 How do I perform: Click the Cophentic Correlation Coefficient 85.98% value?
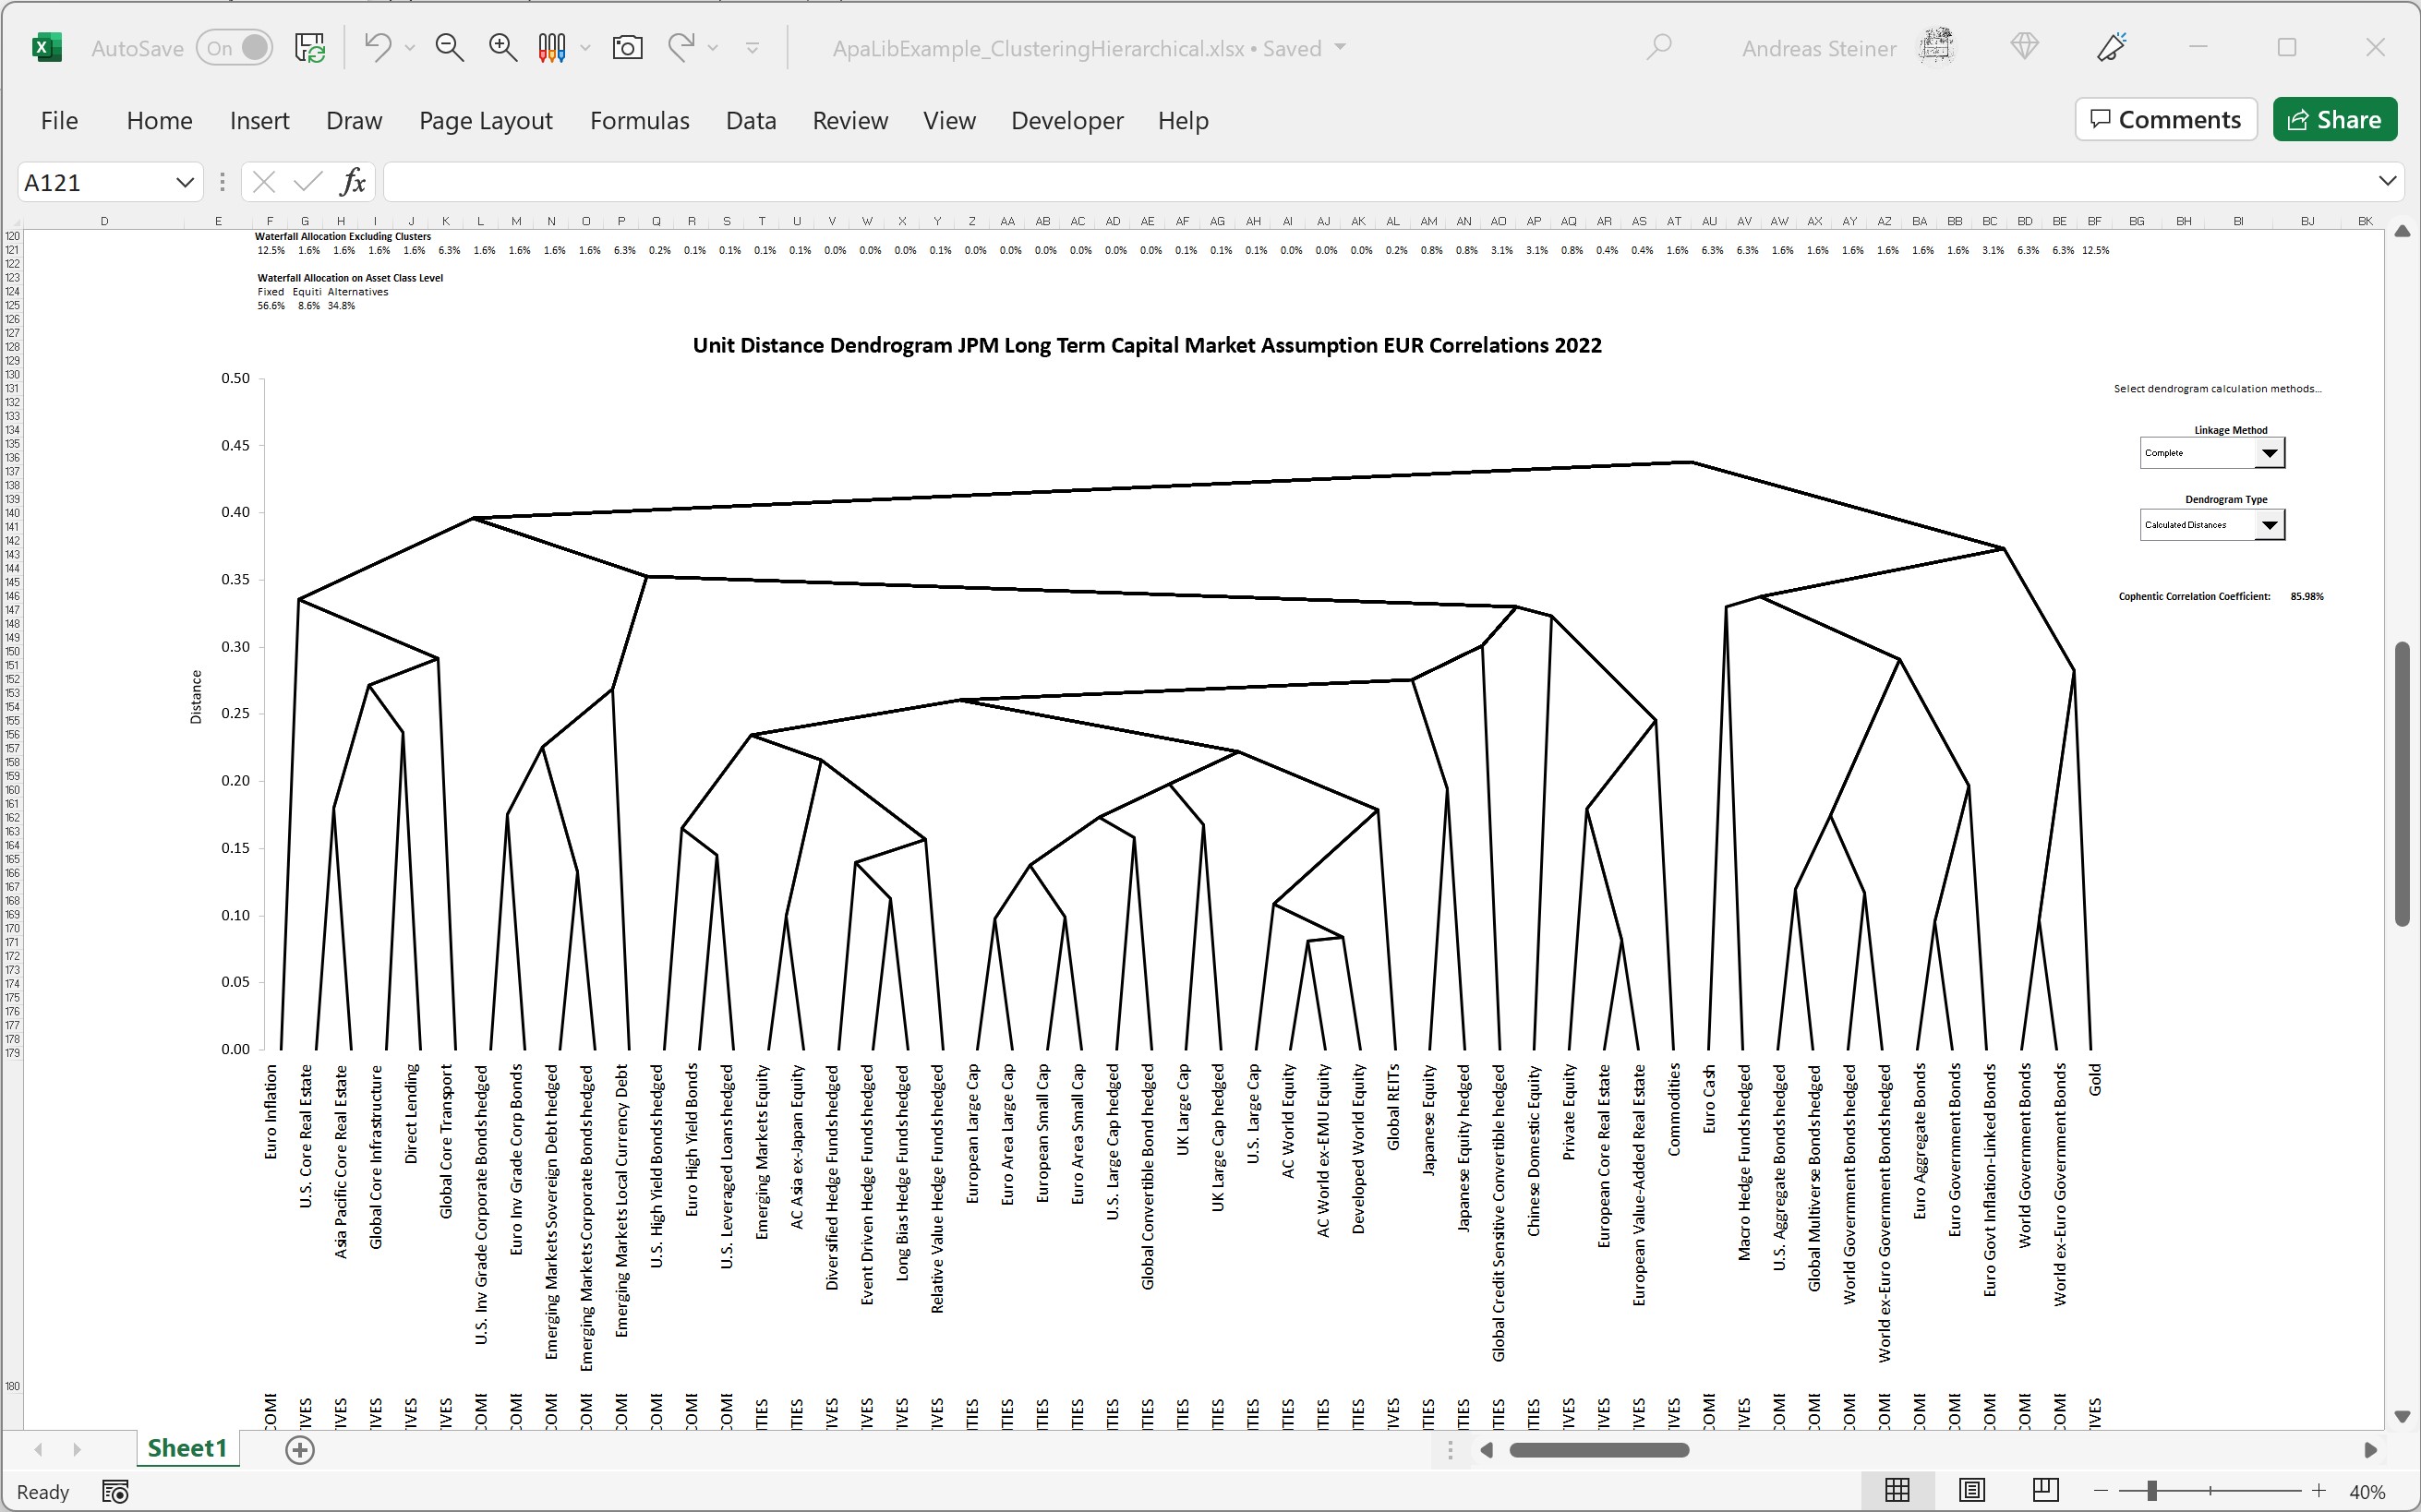pyautogui.click(x=2307, y=596)
